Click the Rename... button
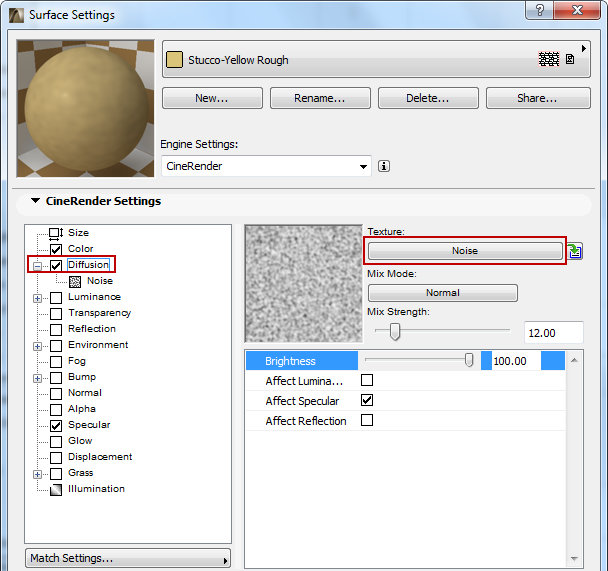Viewport: 608px width, 571px height. pyautogui.click(x=320, y=98)
